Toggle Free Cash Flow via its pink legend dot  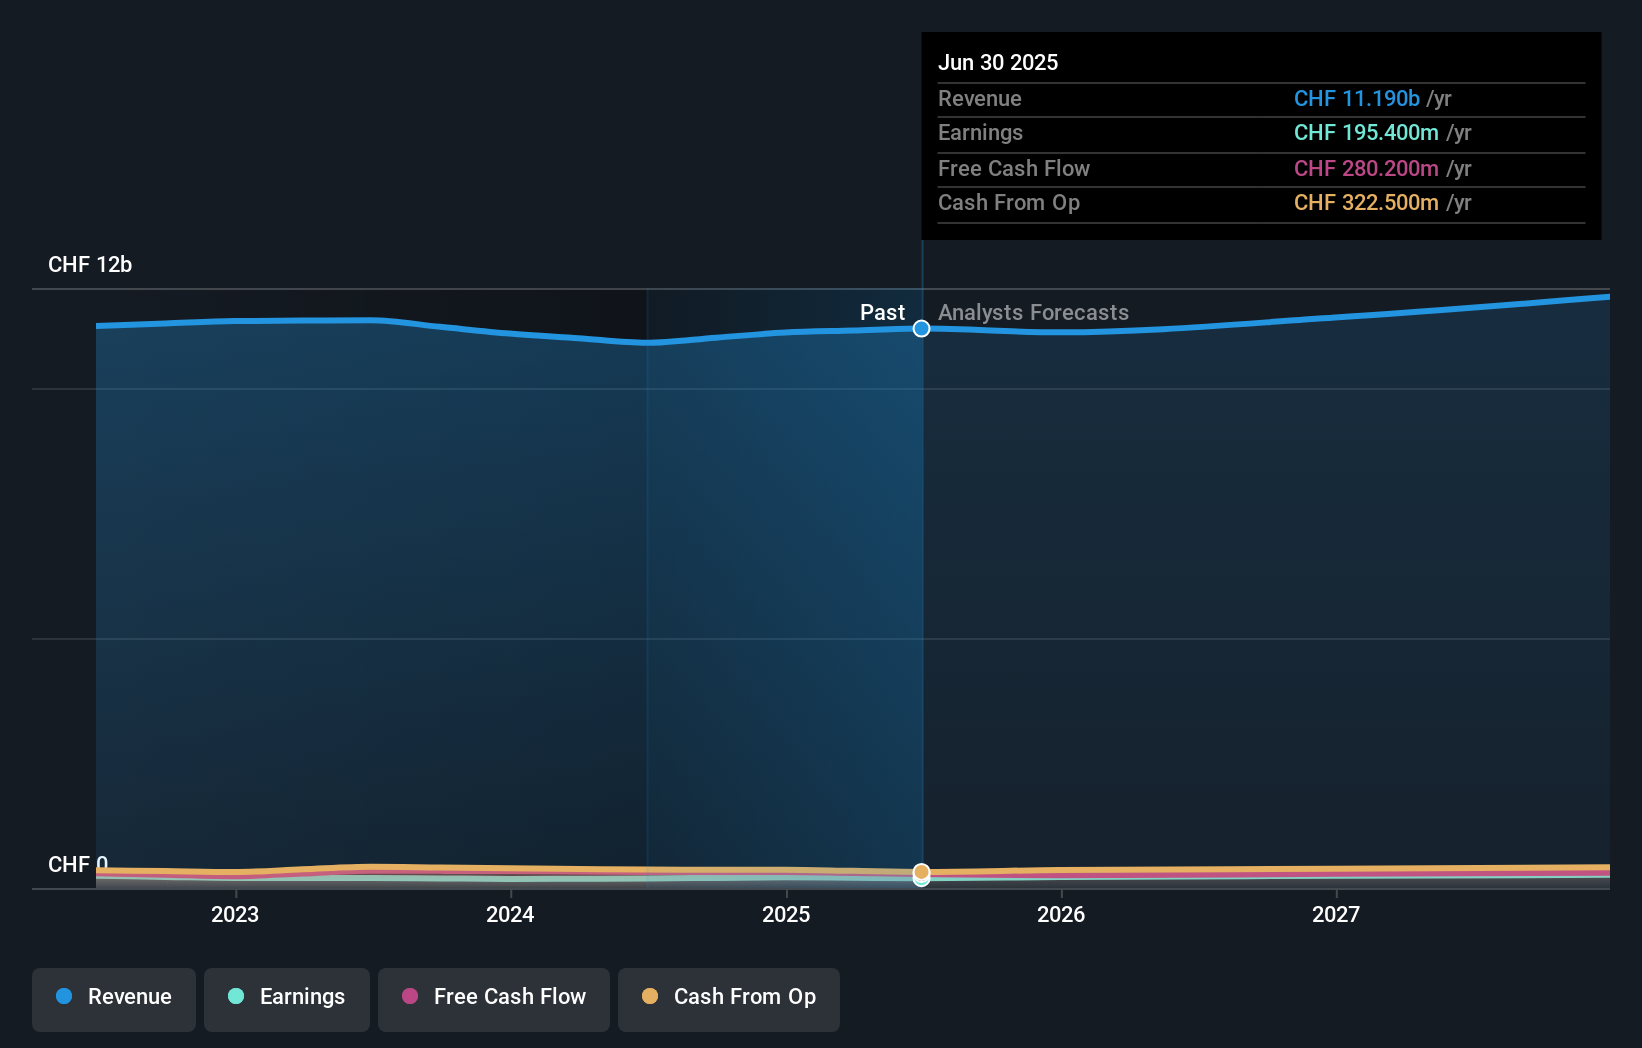[411, 997]
